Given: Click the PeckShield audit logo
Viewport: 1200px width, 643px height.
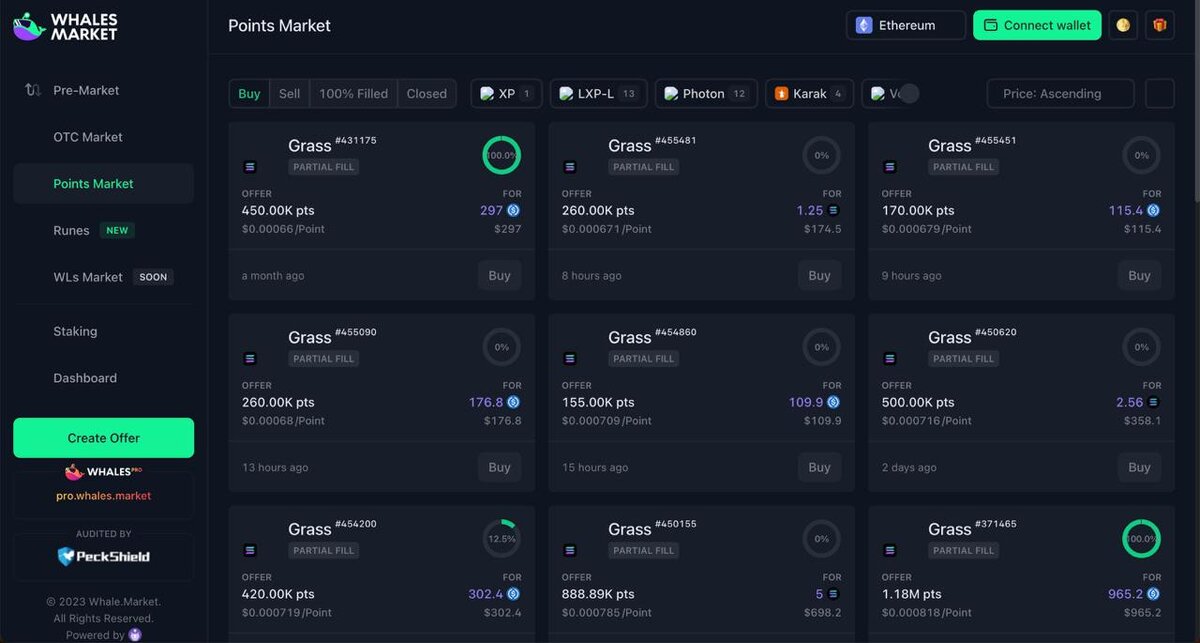Looking at the screenshot, I should (x=104, y=557).
